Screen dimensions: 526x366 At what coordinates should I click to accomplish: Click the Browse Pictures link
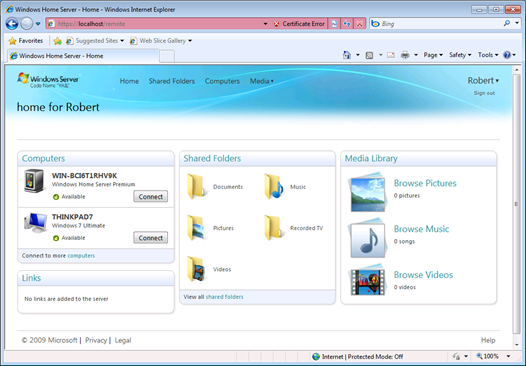(425, 184)
